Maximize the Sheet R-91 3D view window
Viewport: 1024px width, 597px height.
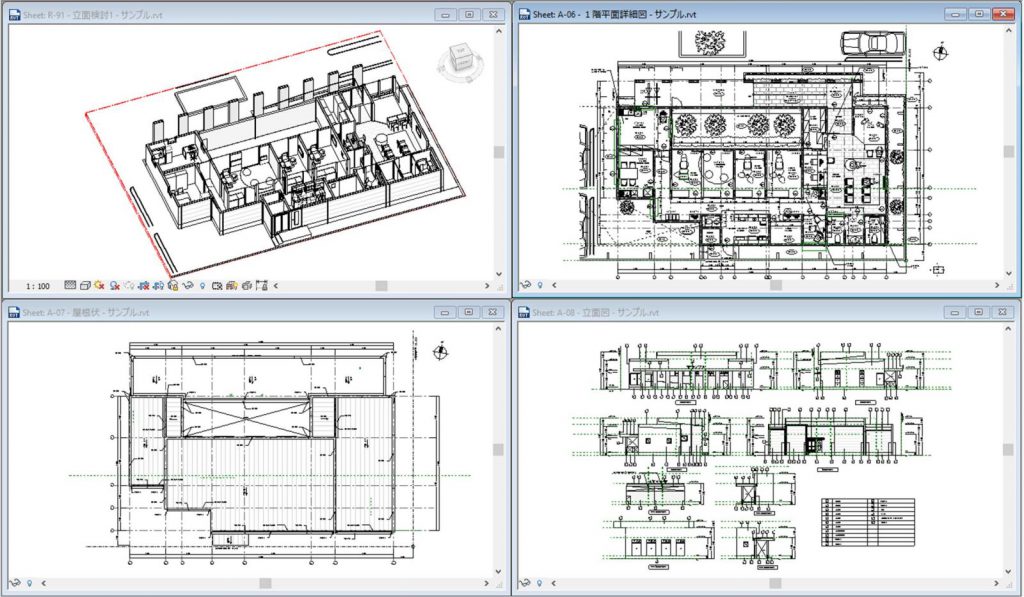coord(468,15)
